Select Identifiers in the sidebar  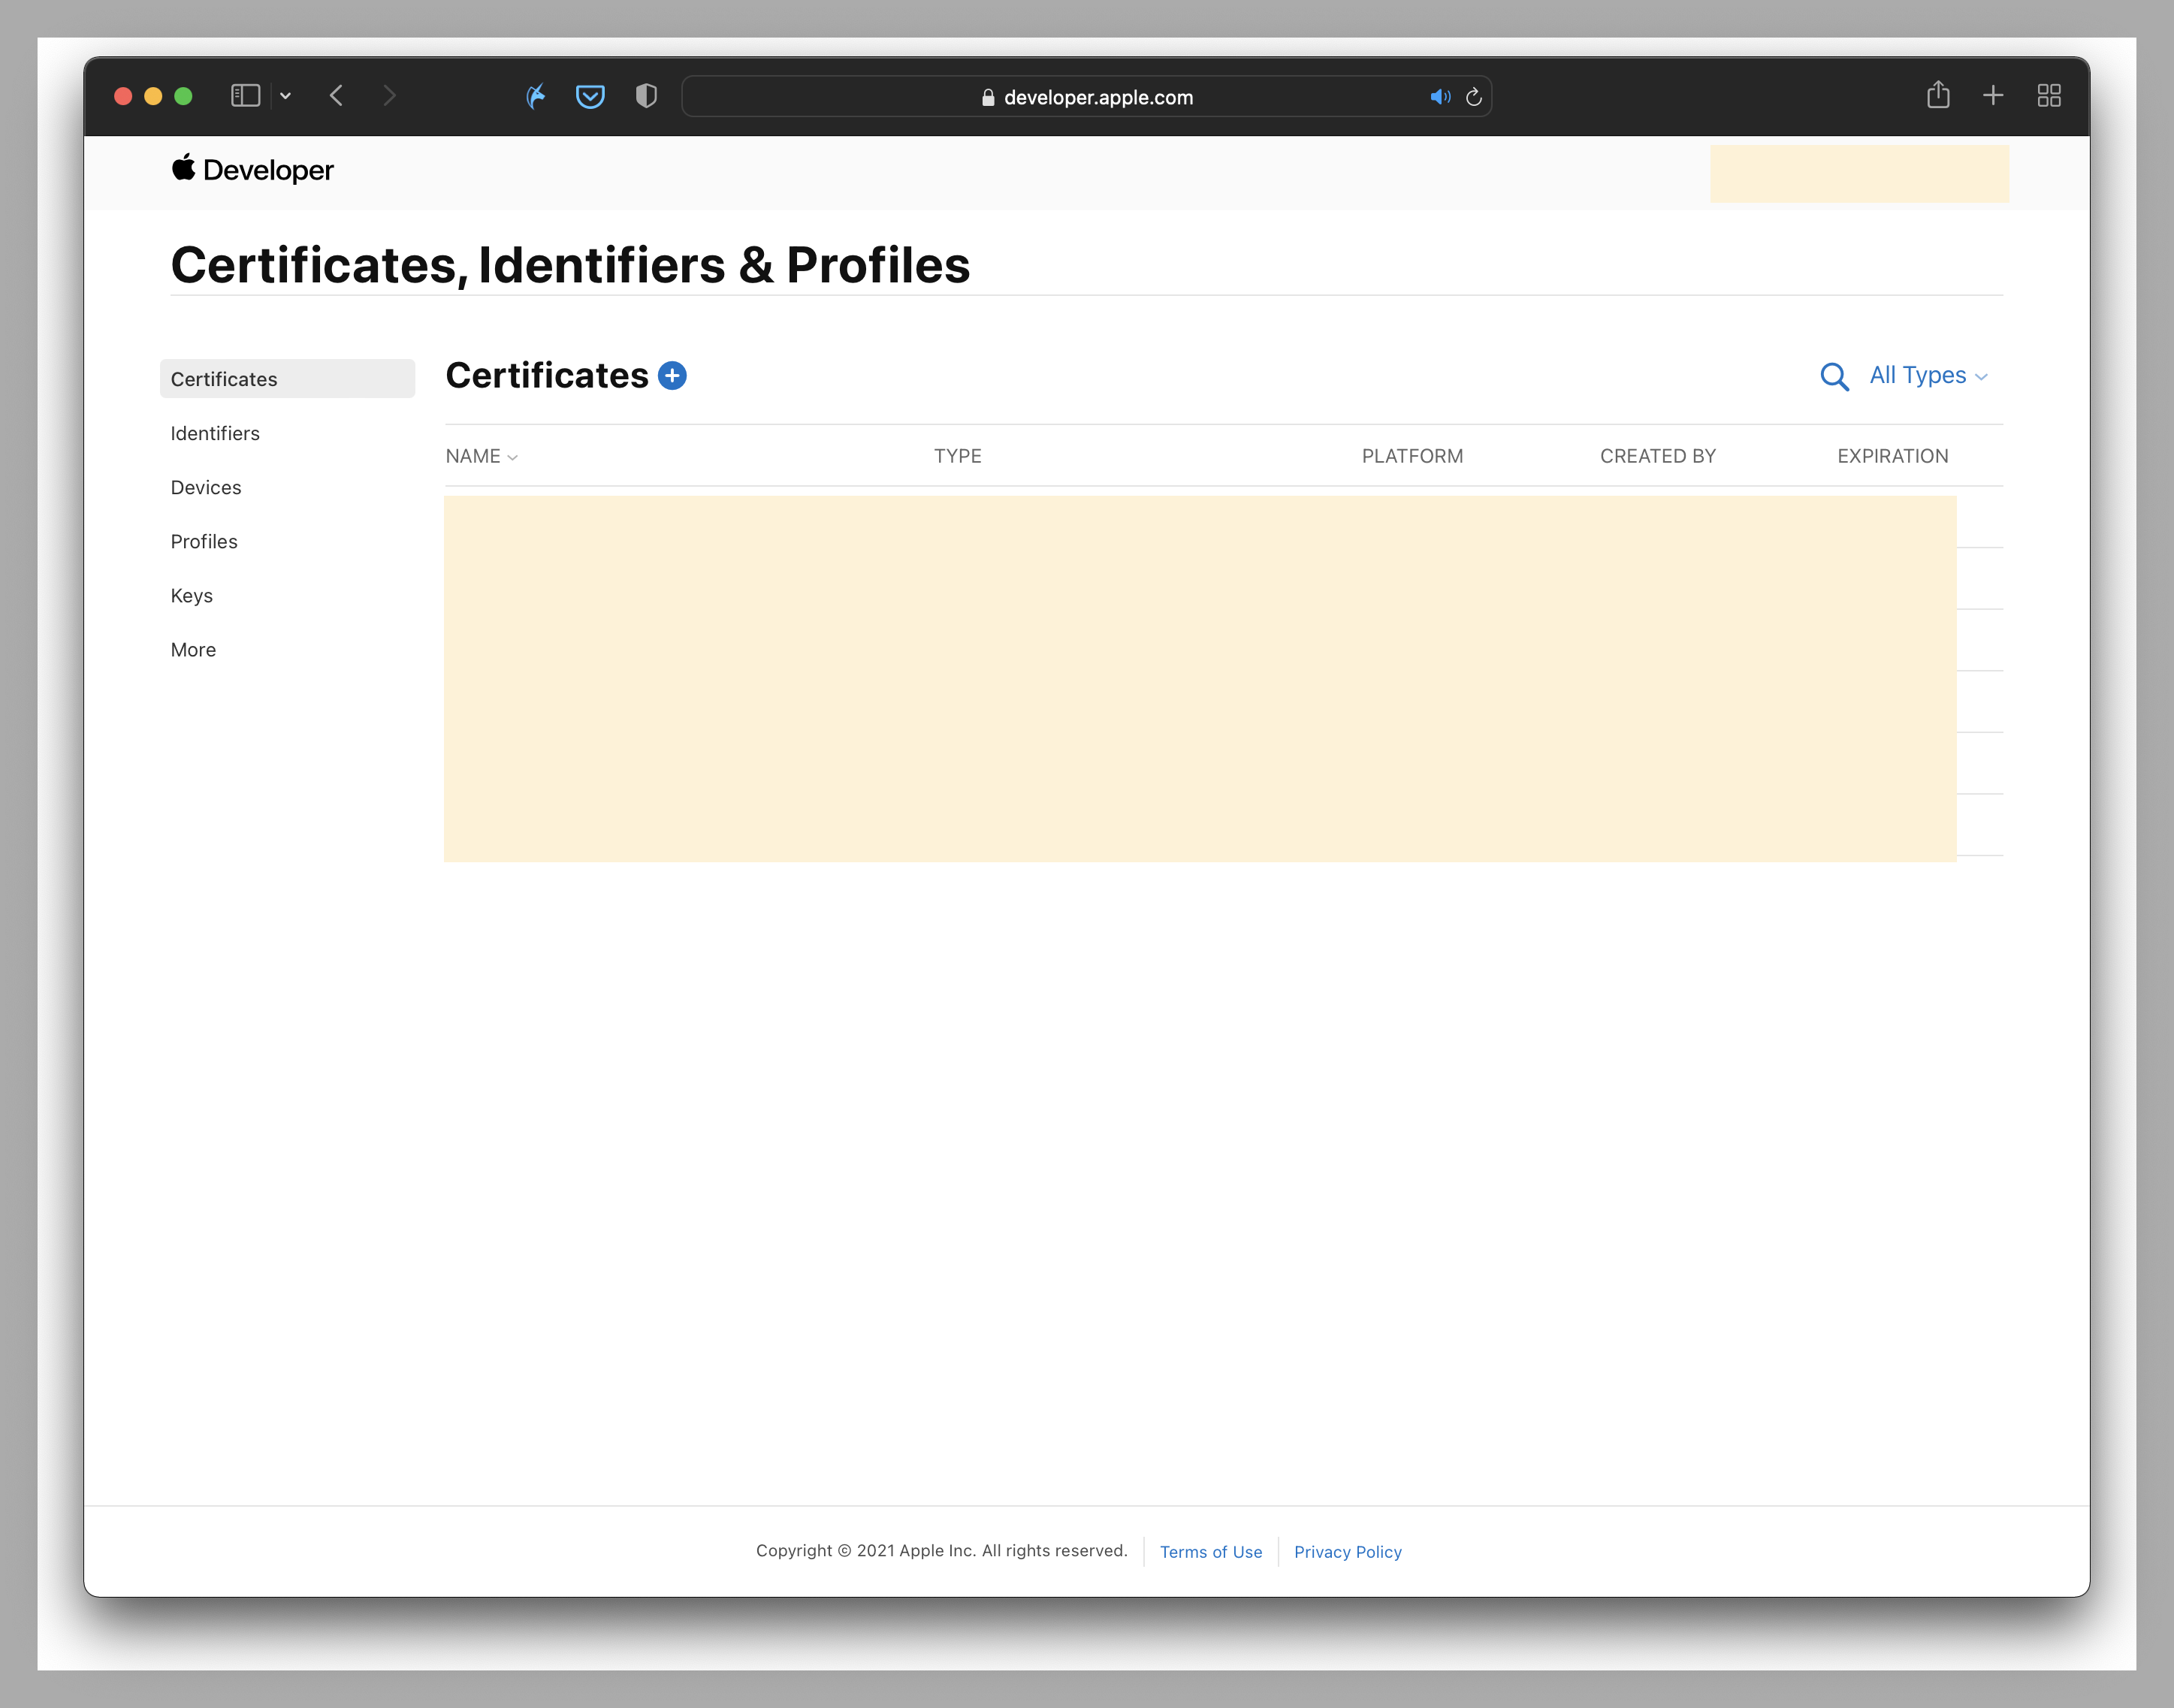pos(215,433)
